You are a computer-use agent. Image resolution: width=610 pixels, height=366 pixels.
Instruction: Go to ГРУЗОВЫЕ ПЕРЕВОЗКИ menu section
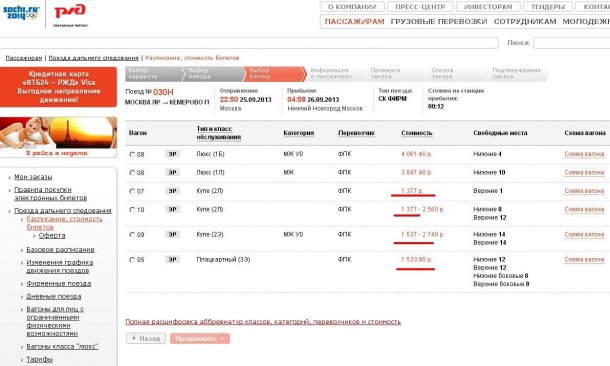coord(439,22)
